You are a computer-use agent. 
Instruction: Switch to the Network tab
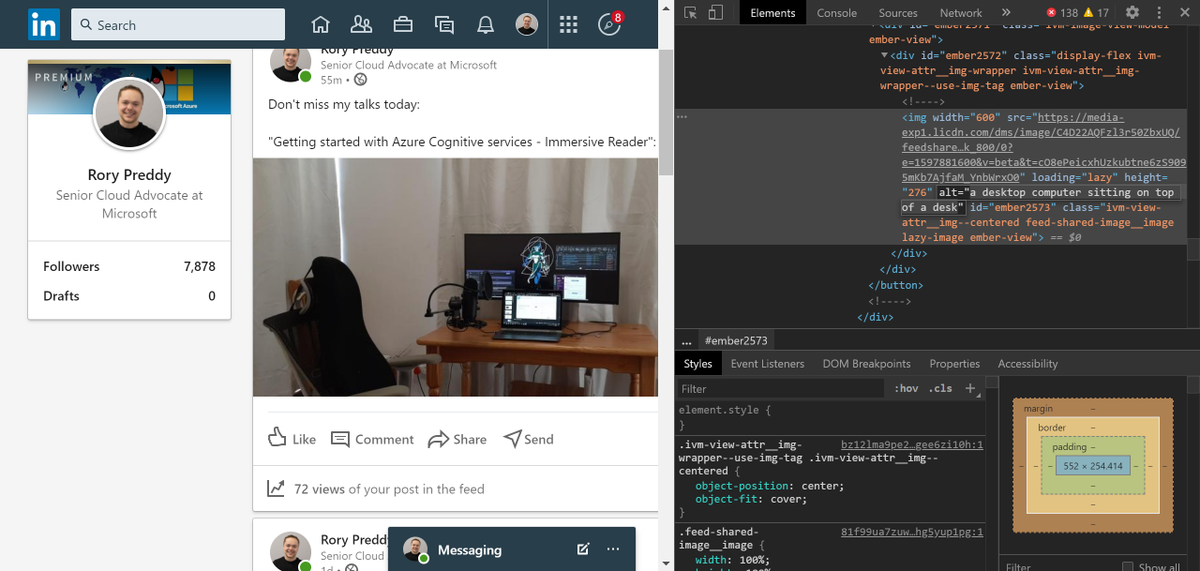click(961, 13)
